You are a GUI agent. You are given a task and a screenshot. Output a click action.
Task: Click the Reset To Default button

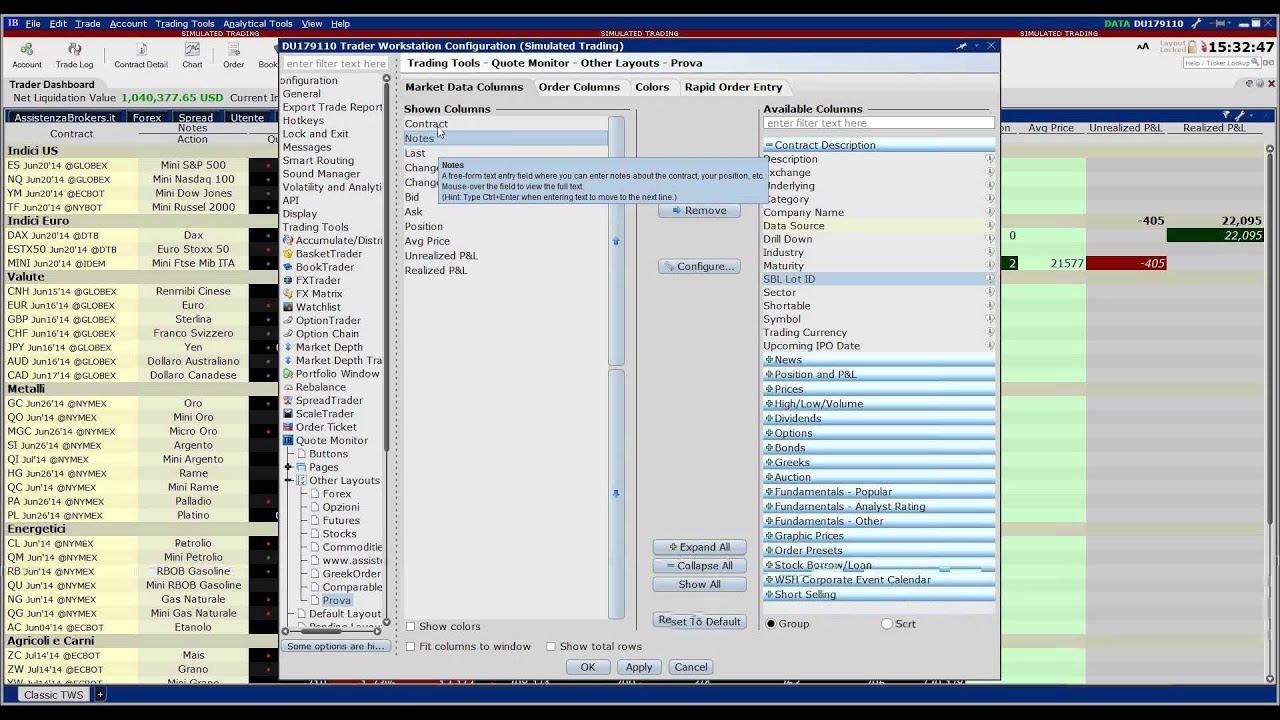pos(699,622)
